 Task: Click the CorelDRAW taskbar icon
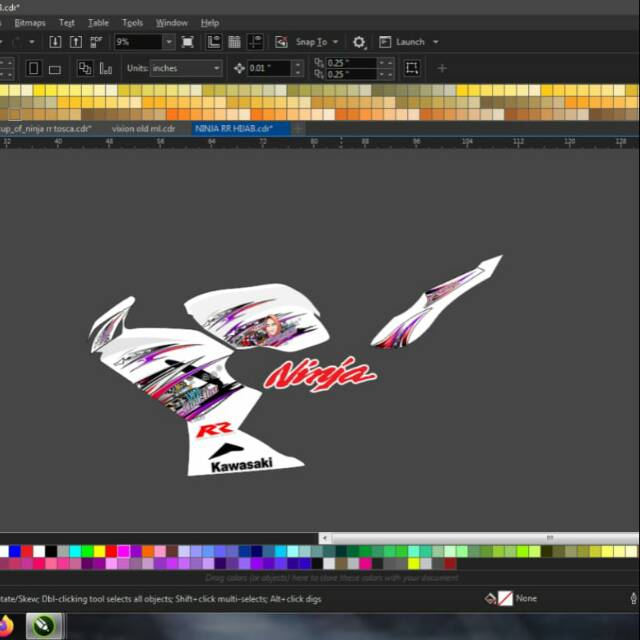(x=44, y=626)
